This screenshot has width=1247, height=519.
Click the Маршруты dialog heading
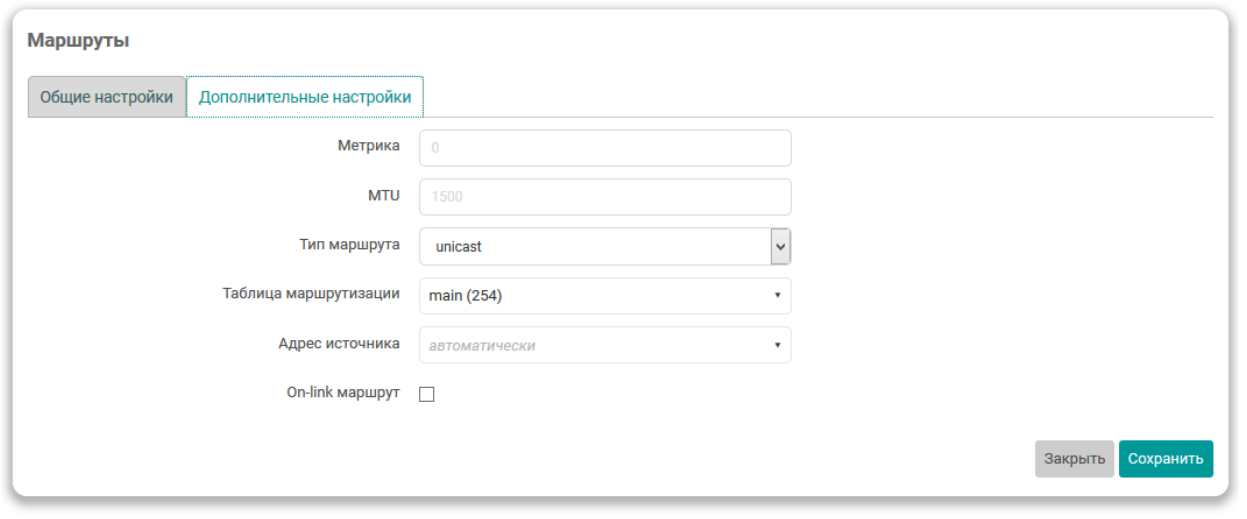(x=78, y=41)
